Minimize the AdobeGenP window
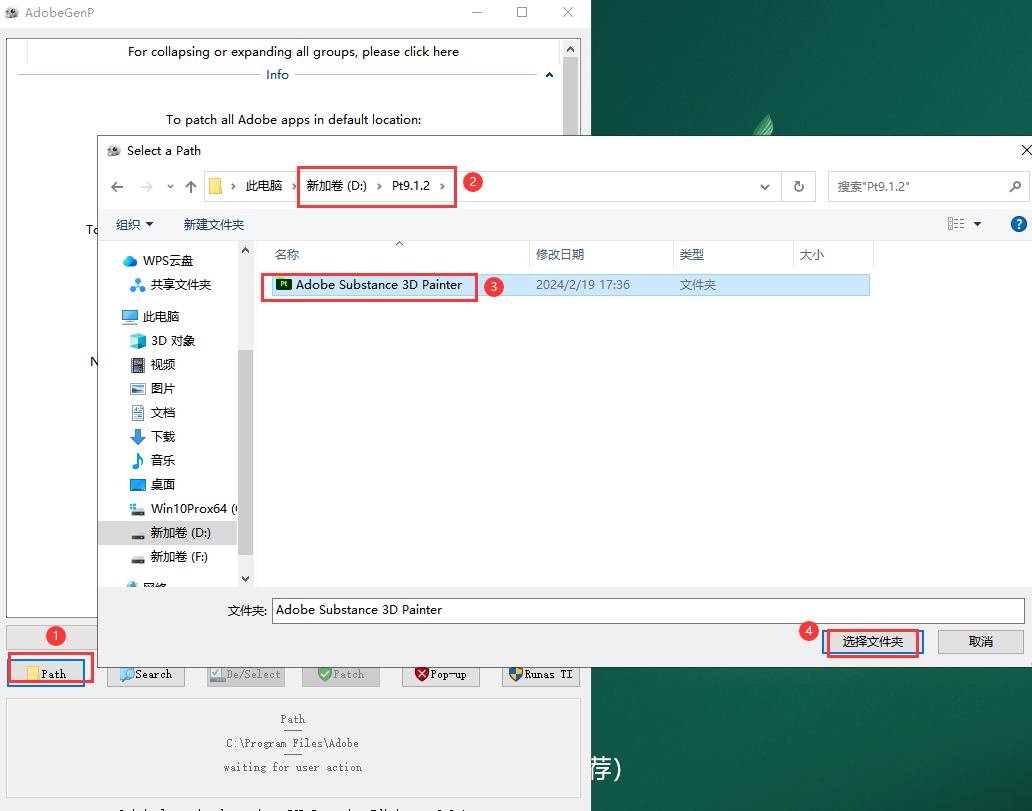1032x811 pixels. pos(477,12)
